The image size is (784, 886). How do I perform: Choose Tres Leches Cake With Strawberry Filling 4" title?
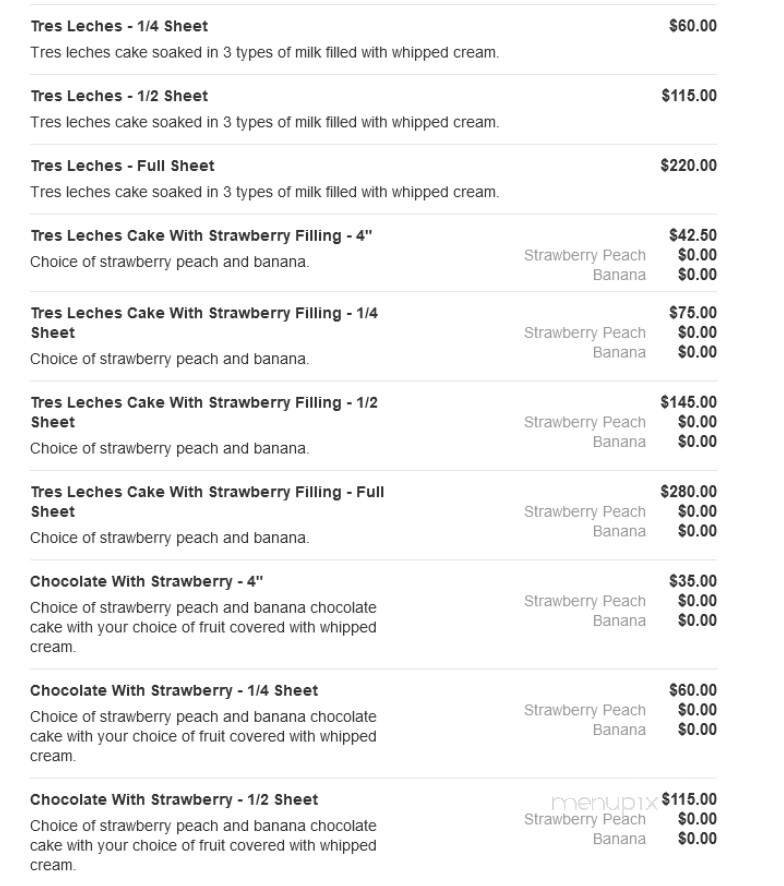[x=201, y=236]
